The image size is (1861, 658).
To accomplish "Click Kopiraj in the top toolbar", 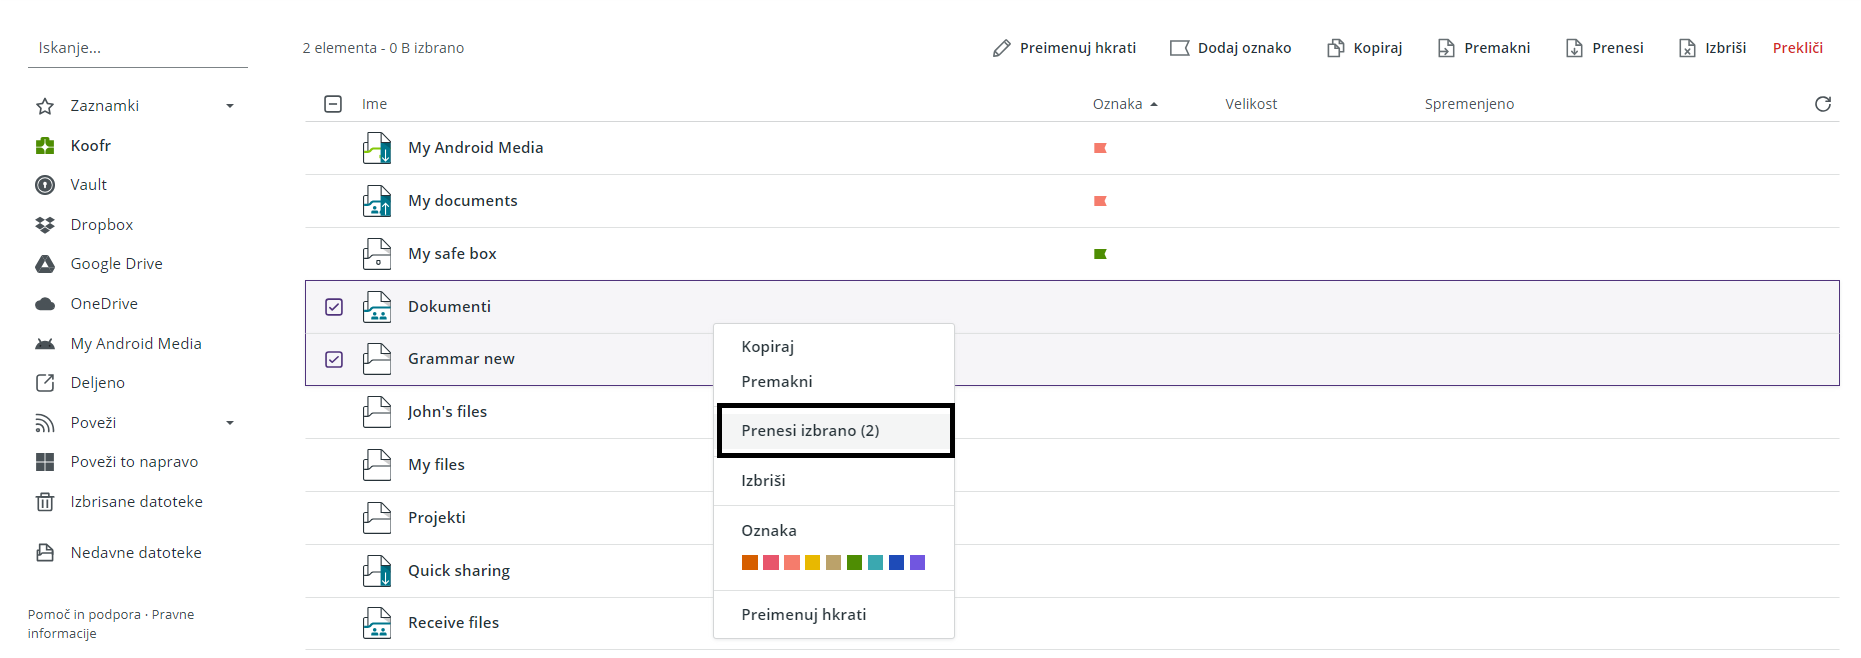I will [x=1365, y=48].
